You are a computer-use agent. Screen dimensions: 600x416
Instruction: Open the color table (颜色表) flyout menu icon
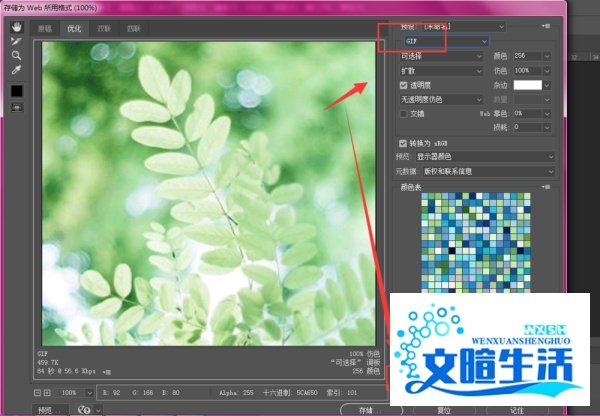tap(546, 187)
